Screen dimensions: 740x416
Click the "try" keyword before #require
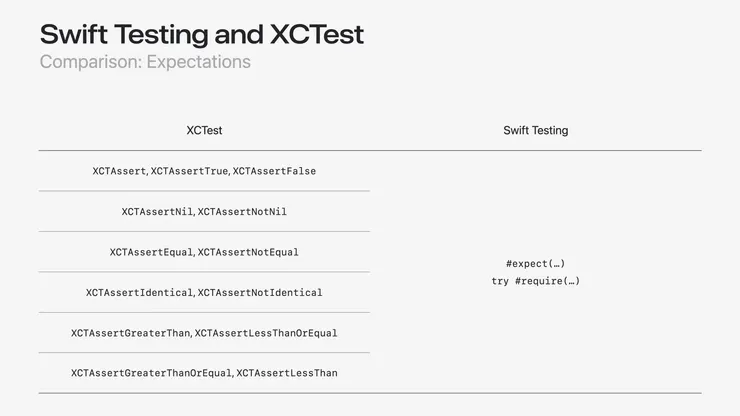500,281
